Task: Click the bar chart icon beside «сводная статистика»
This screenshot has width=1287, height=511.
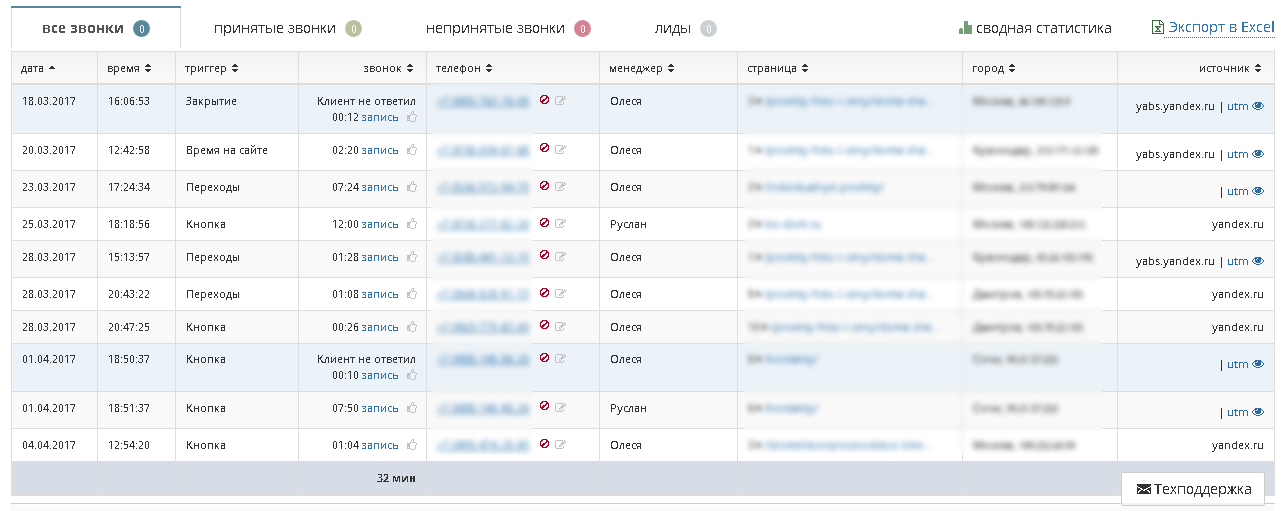Action: pyautogui.click(x=965, y=28)
